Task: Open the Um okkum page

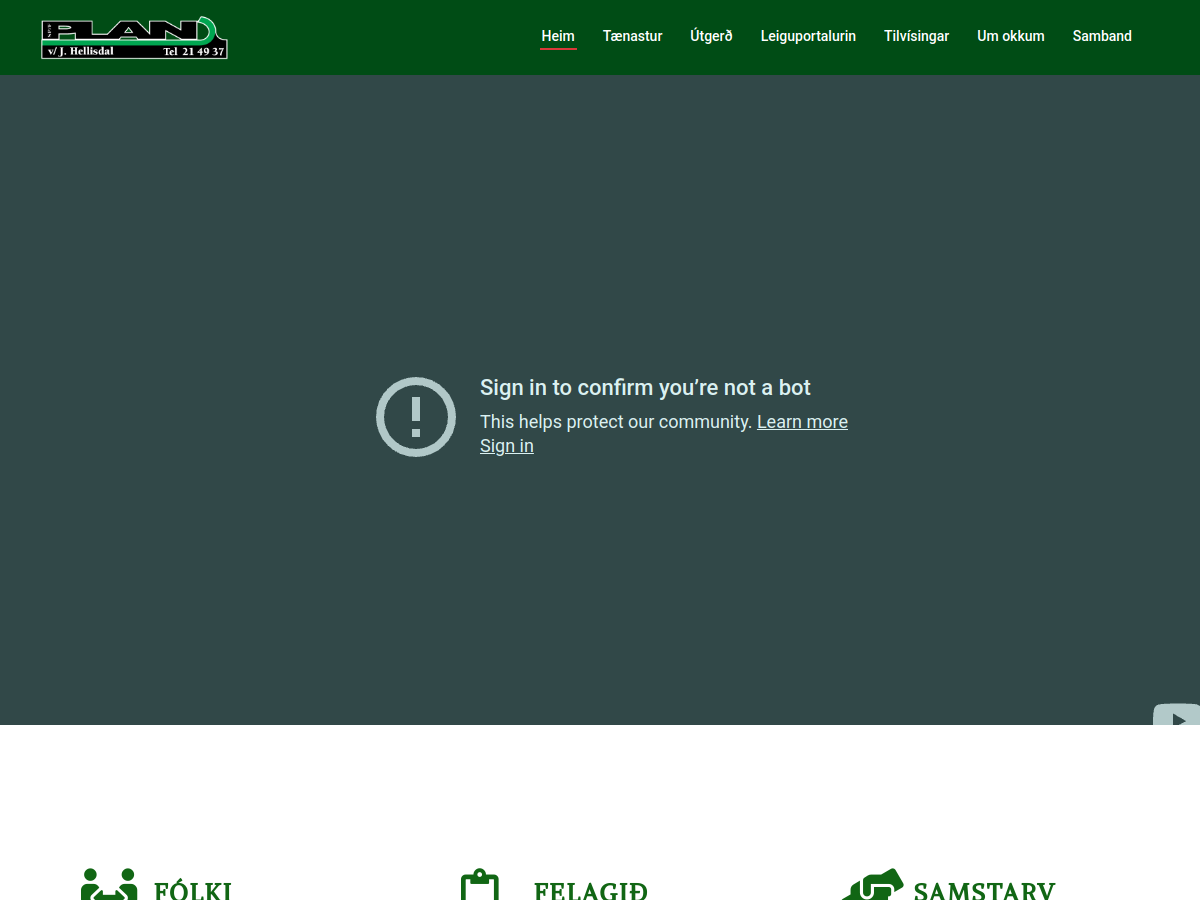Action: pyautogui.click(x=1011, y=36)
